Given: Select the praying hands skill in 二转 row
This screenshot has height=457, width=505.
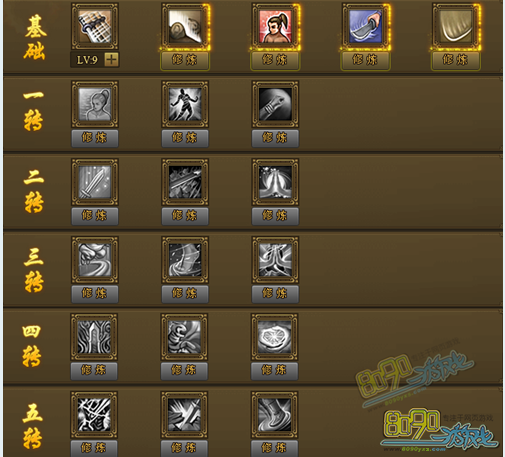Looking at the screenshot, I should pyautogui.click(x=275, y=182).
